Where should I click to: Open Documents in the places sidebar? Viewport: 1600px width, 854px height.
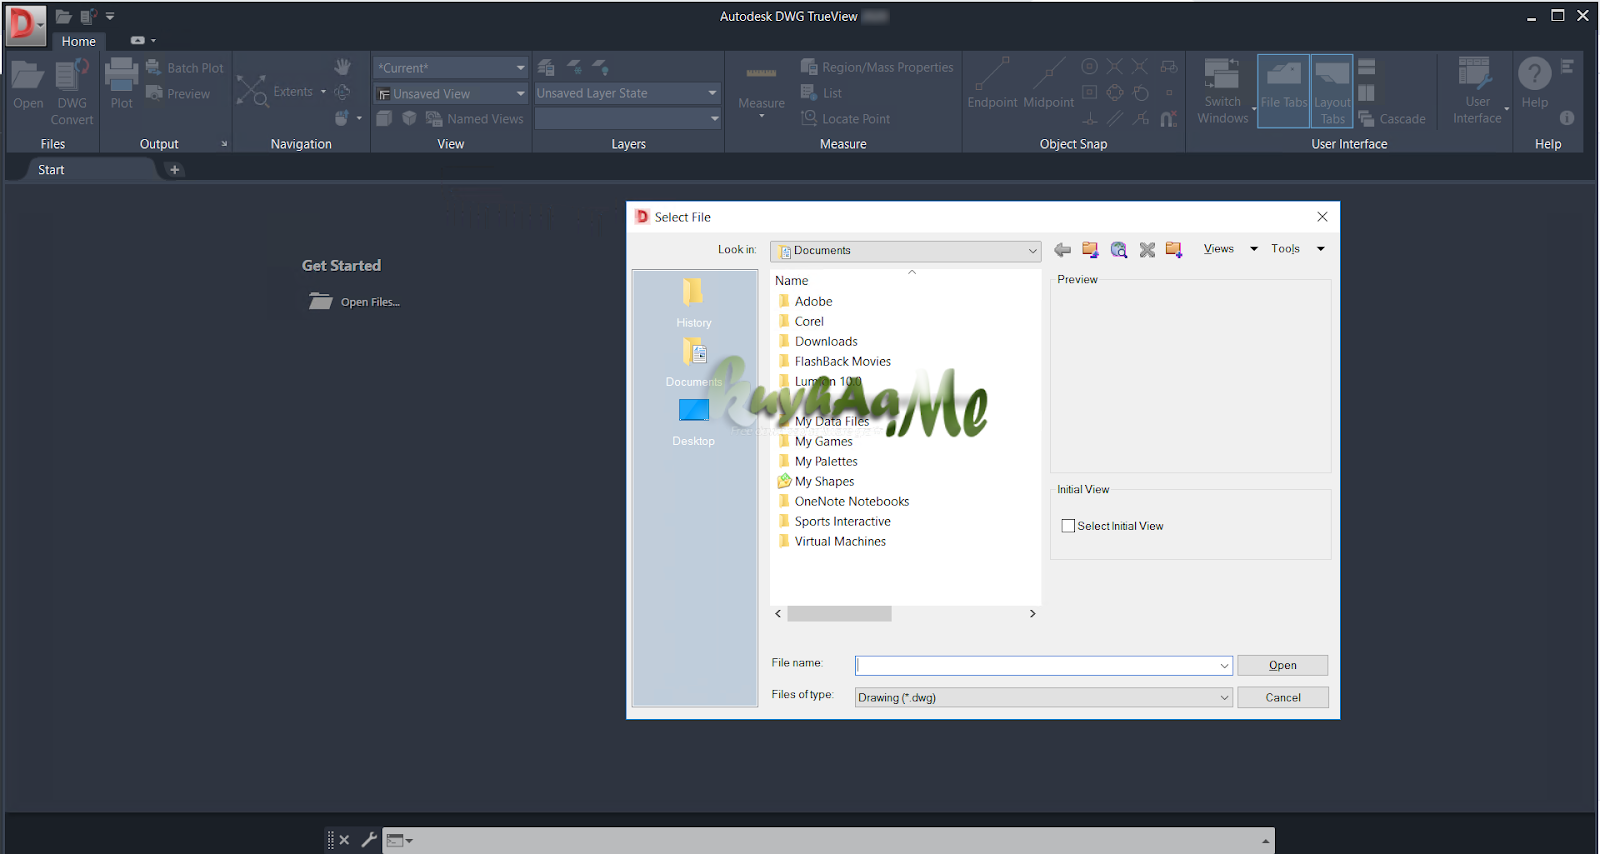pyautogui.click(x=693, y=362)
